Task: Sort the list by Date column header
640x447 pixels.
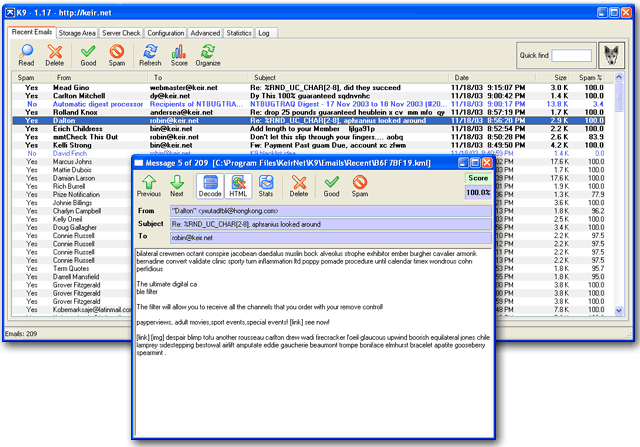Action: coord(461,77)
